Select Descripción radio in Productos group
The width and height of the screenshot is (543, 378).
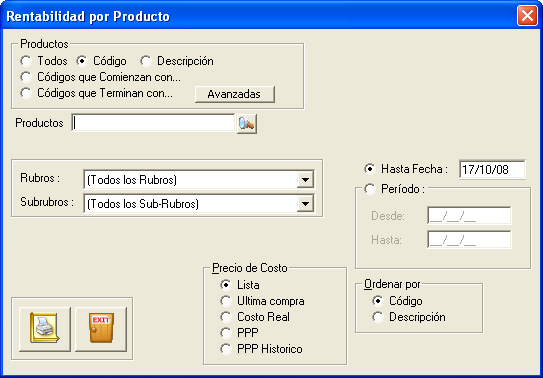[146, 61]
